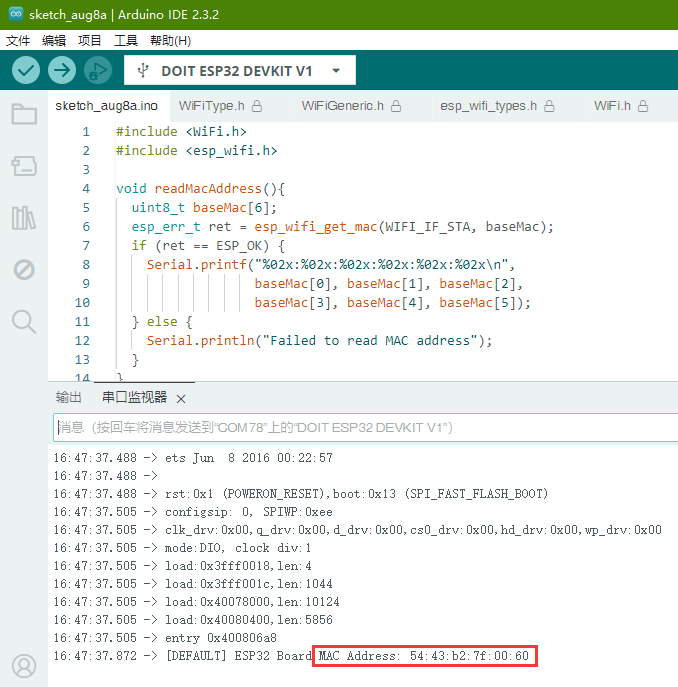Open the DOIT ESP32 DEVKIT V1 board selector
Image resolution: width=678 pixels, height=687 pixels.
(x=240, y=70)
